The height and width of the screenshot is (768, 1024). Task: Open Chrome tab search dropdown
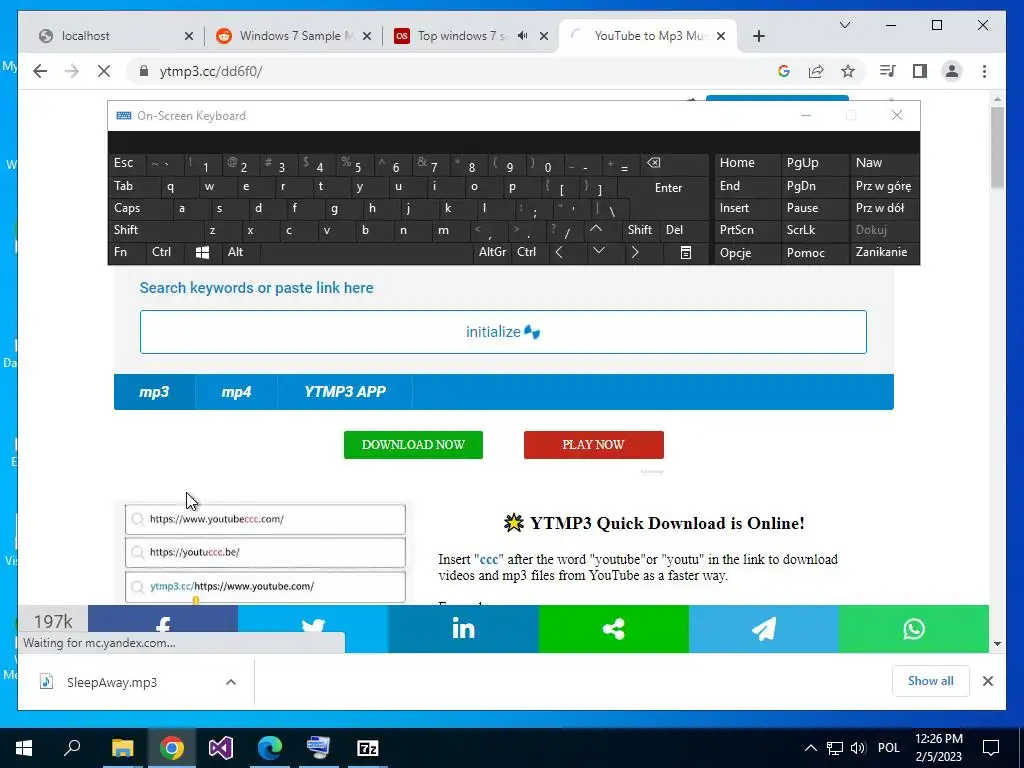point(844,25)
